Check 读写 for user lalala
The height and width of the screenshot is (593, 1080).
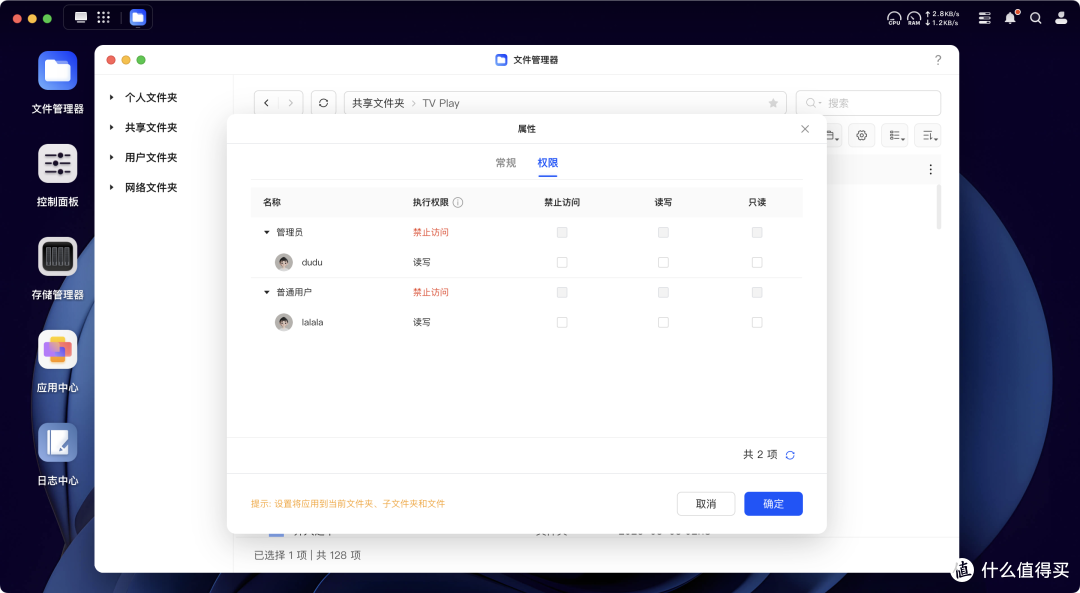coord(663,322)
